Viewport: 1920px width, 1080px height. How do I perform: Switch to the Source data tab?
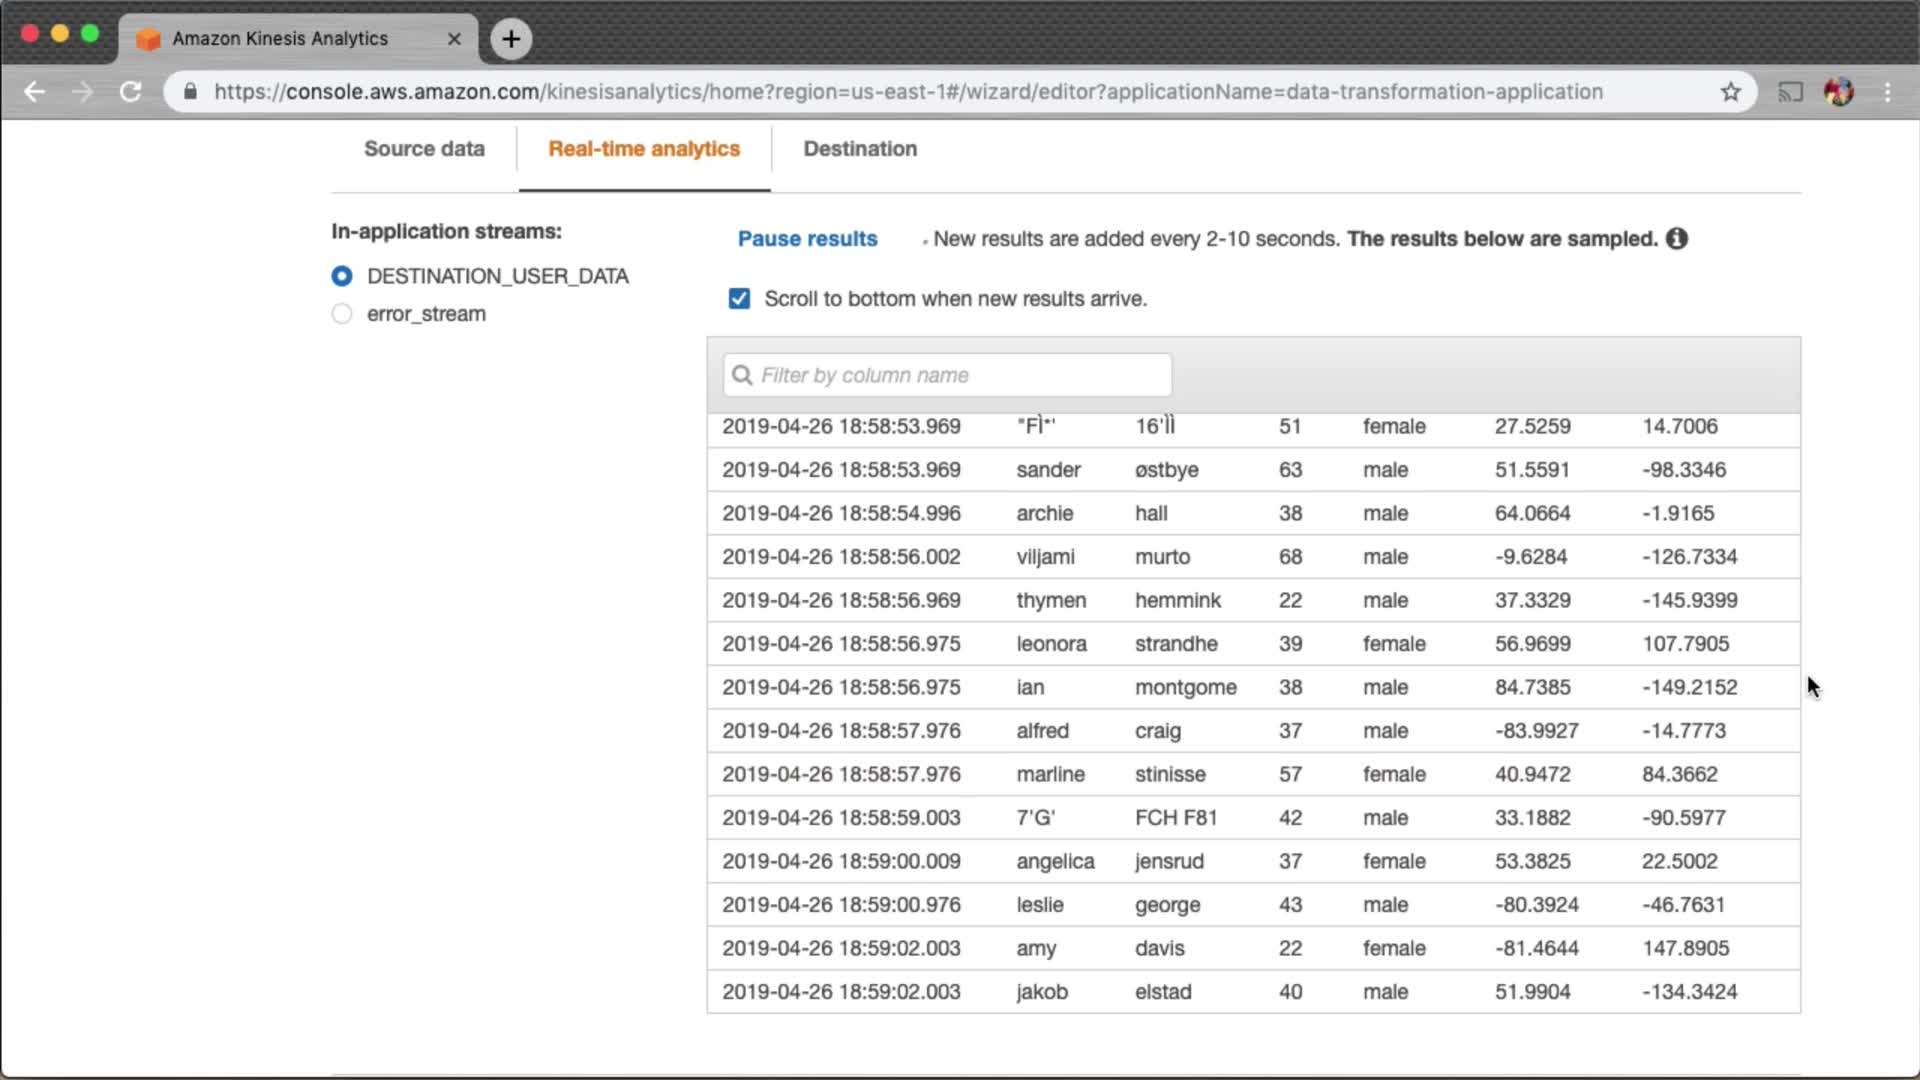(x=424, y=149)
